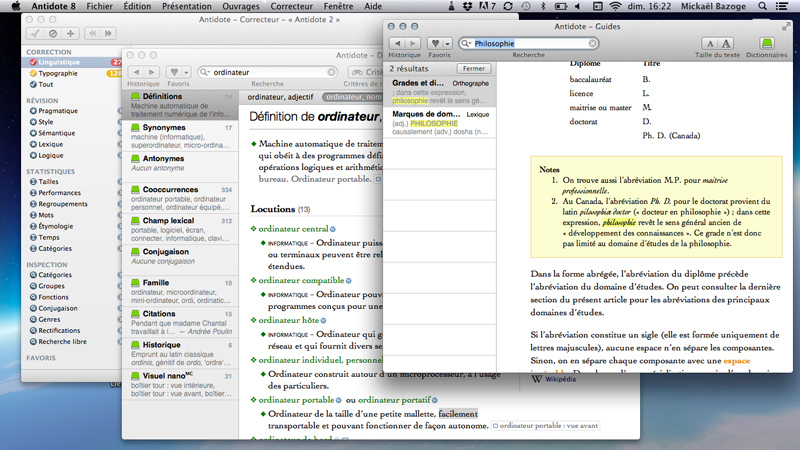The width and height of the screenshot is (800, 450).
Task: Select the Synonymes dictionary
Action: 181,136
